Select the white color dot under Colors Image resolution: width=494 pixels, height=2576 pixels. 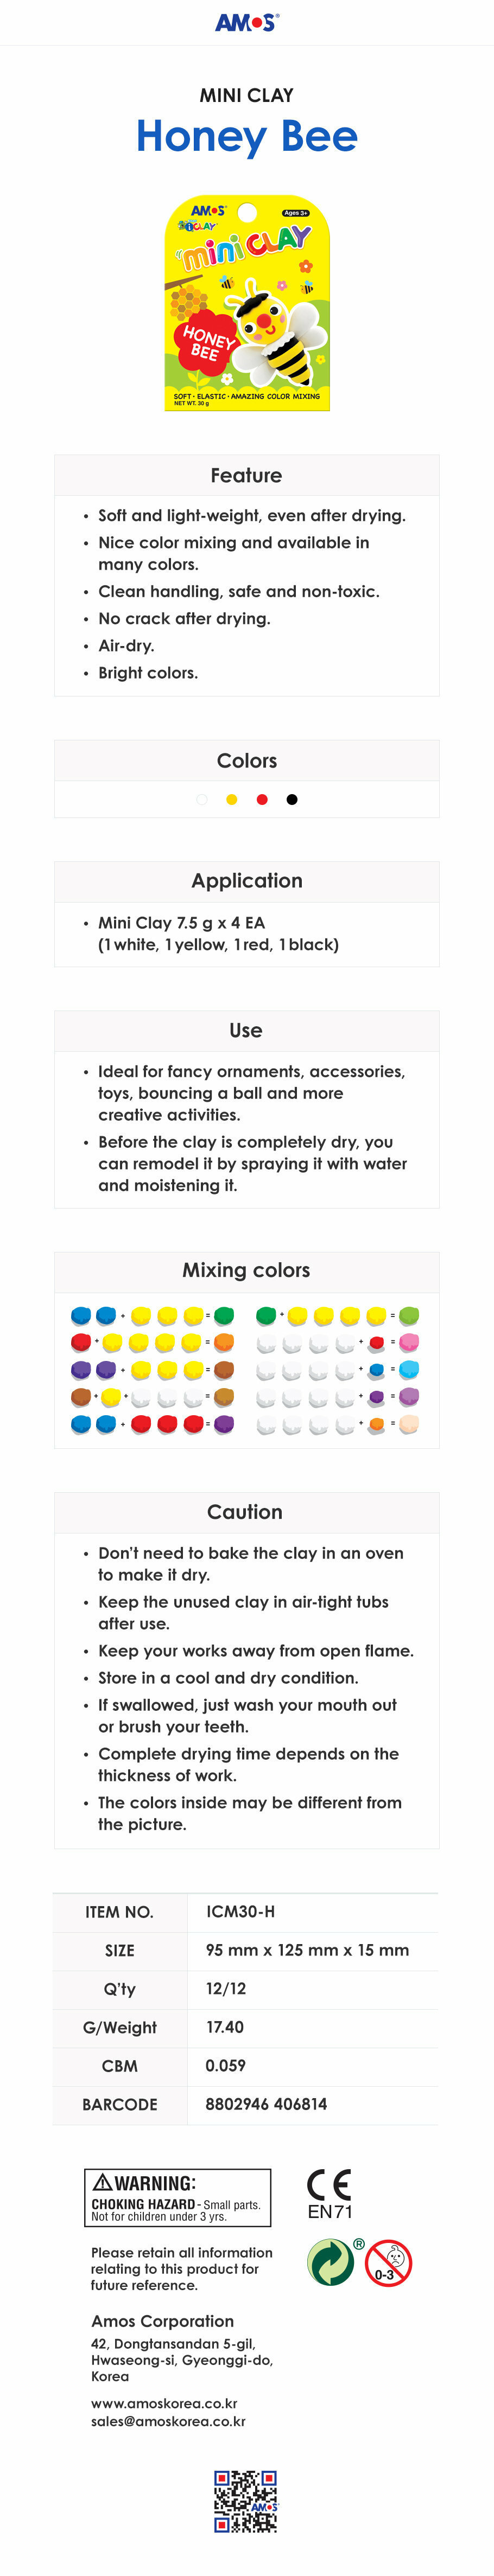202,799
